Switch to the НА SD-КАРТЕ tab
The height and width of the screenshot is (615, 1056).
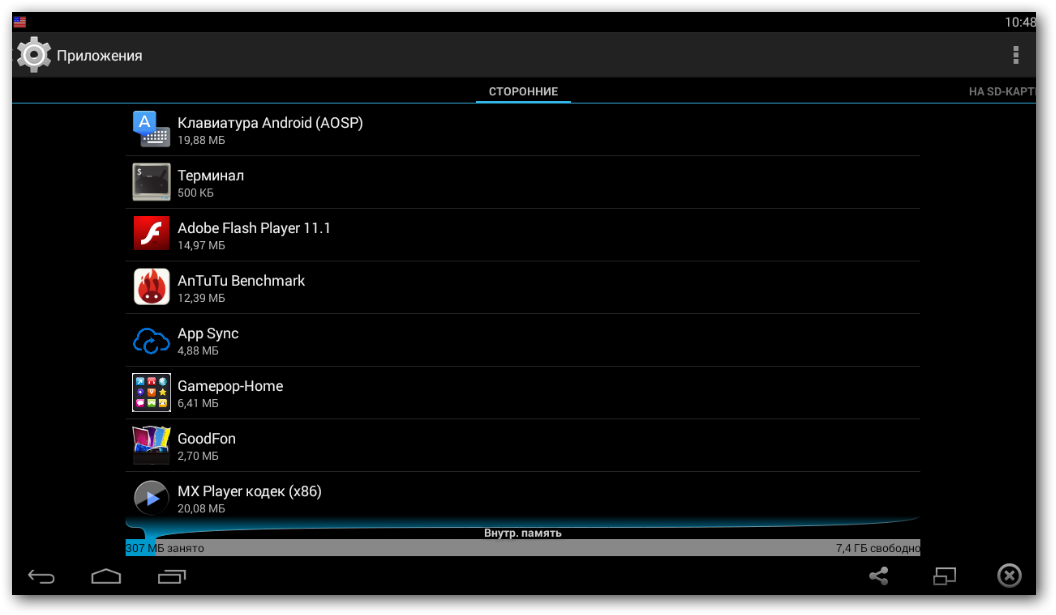1001,92
